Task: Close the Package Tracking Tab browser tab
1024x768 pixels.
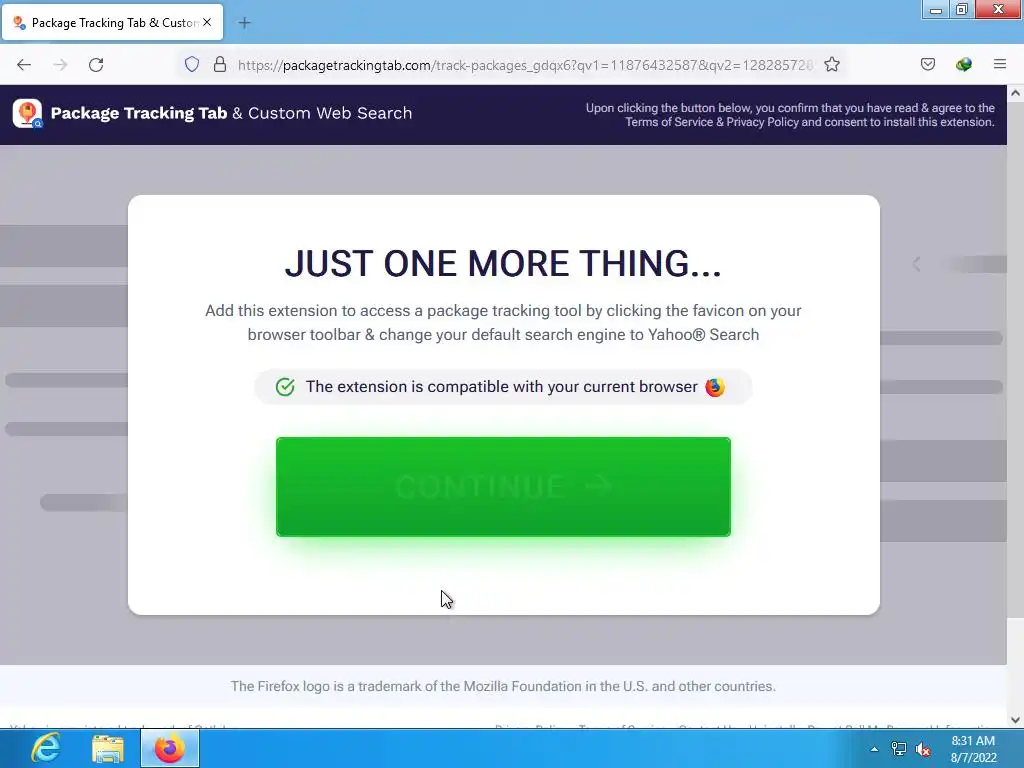Action: pyautogui.click(x=207, y=22)
